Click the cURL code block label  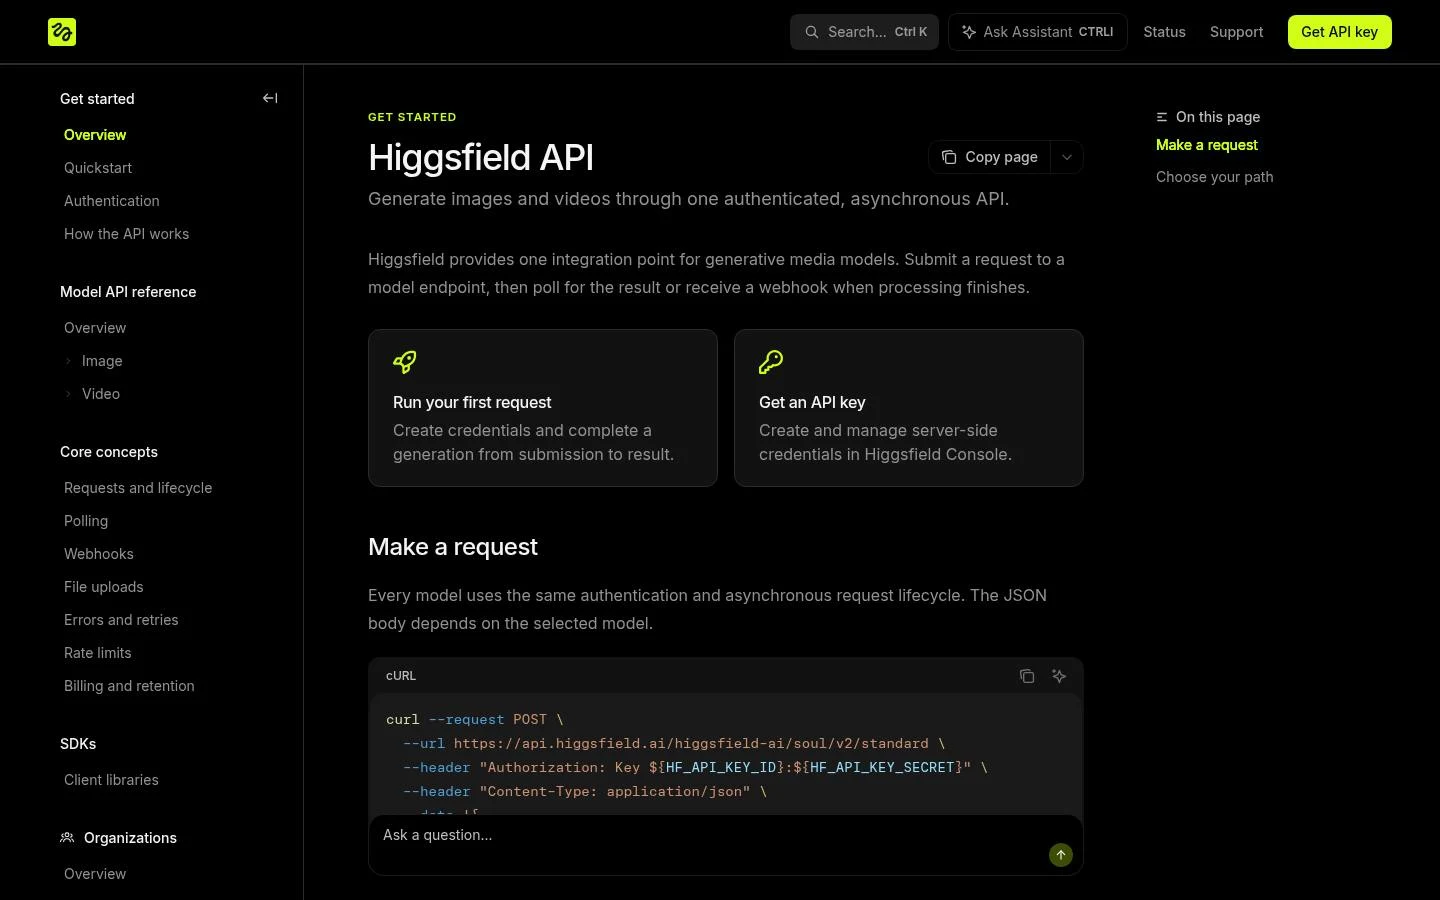click(x=401, y=676)
